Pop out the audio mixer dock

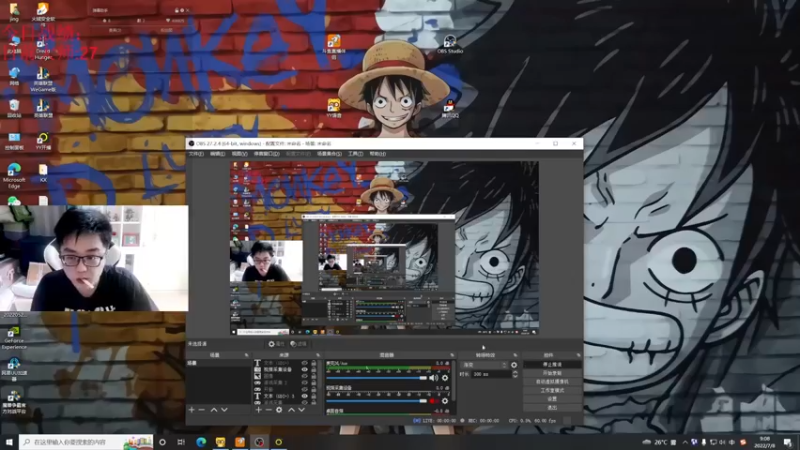coord(452,355)
